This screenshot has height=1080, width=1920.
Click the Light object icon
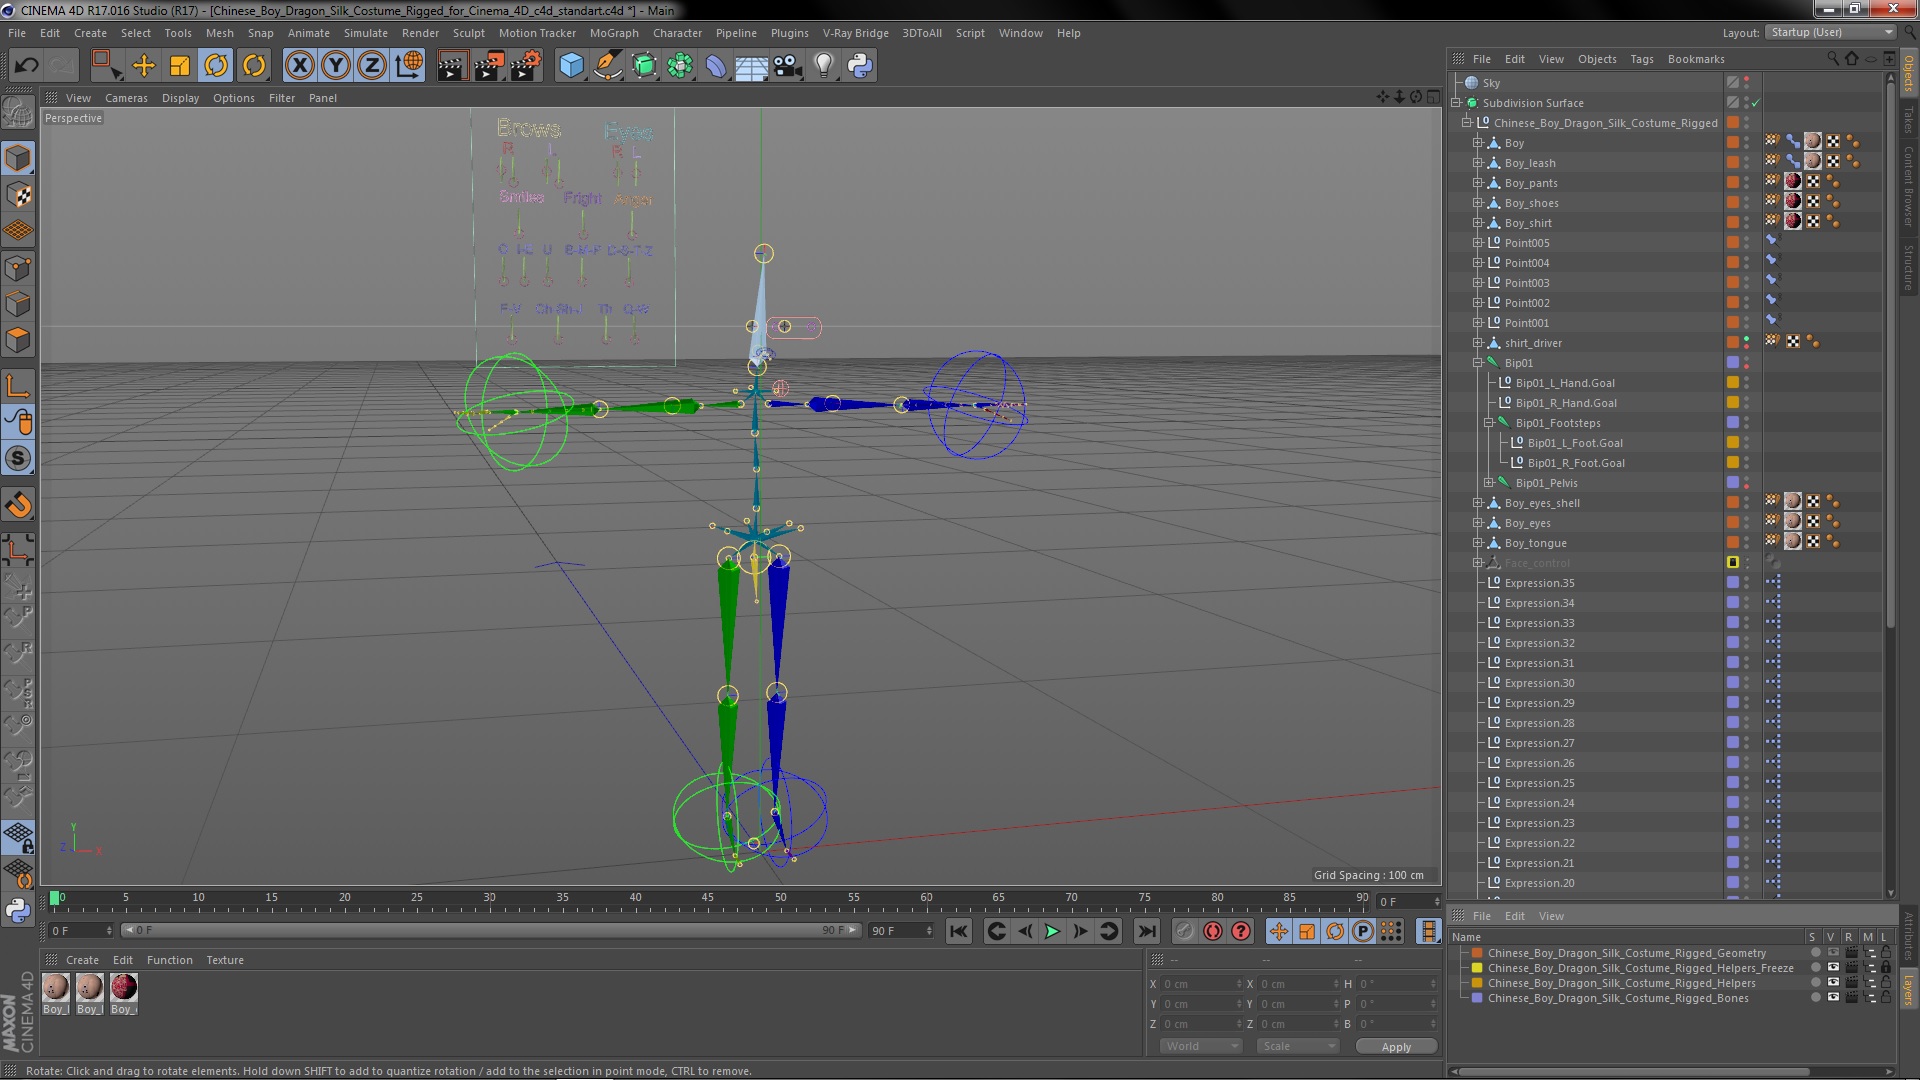[823, 66]
